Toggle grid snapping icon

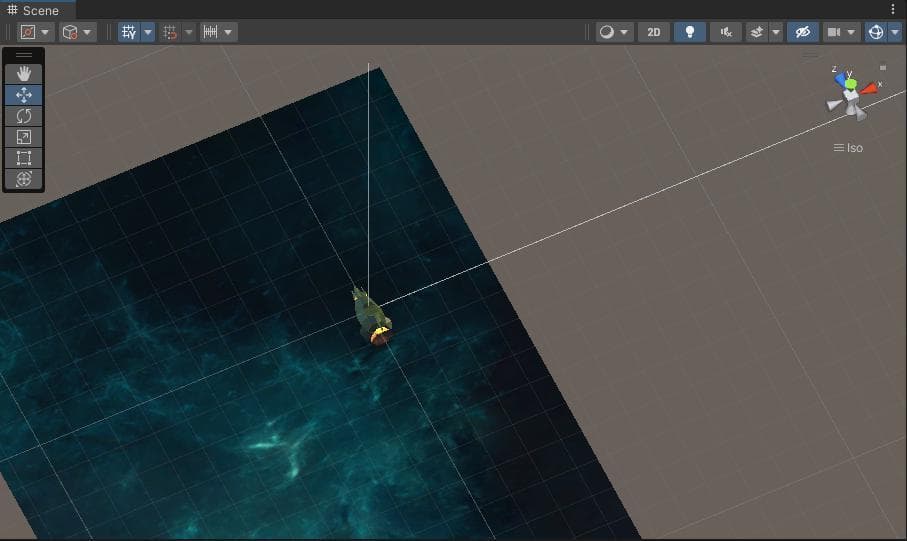click(169, 32)
